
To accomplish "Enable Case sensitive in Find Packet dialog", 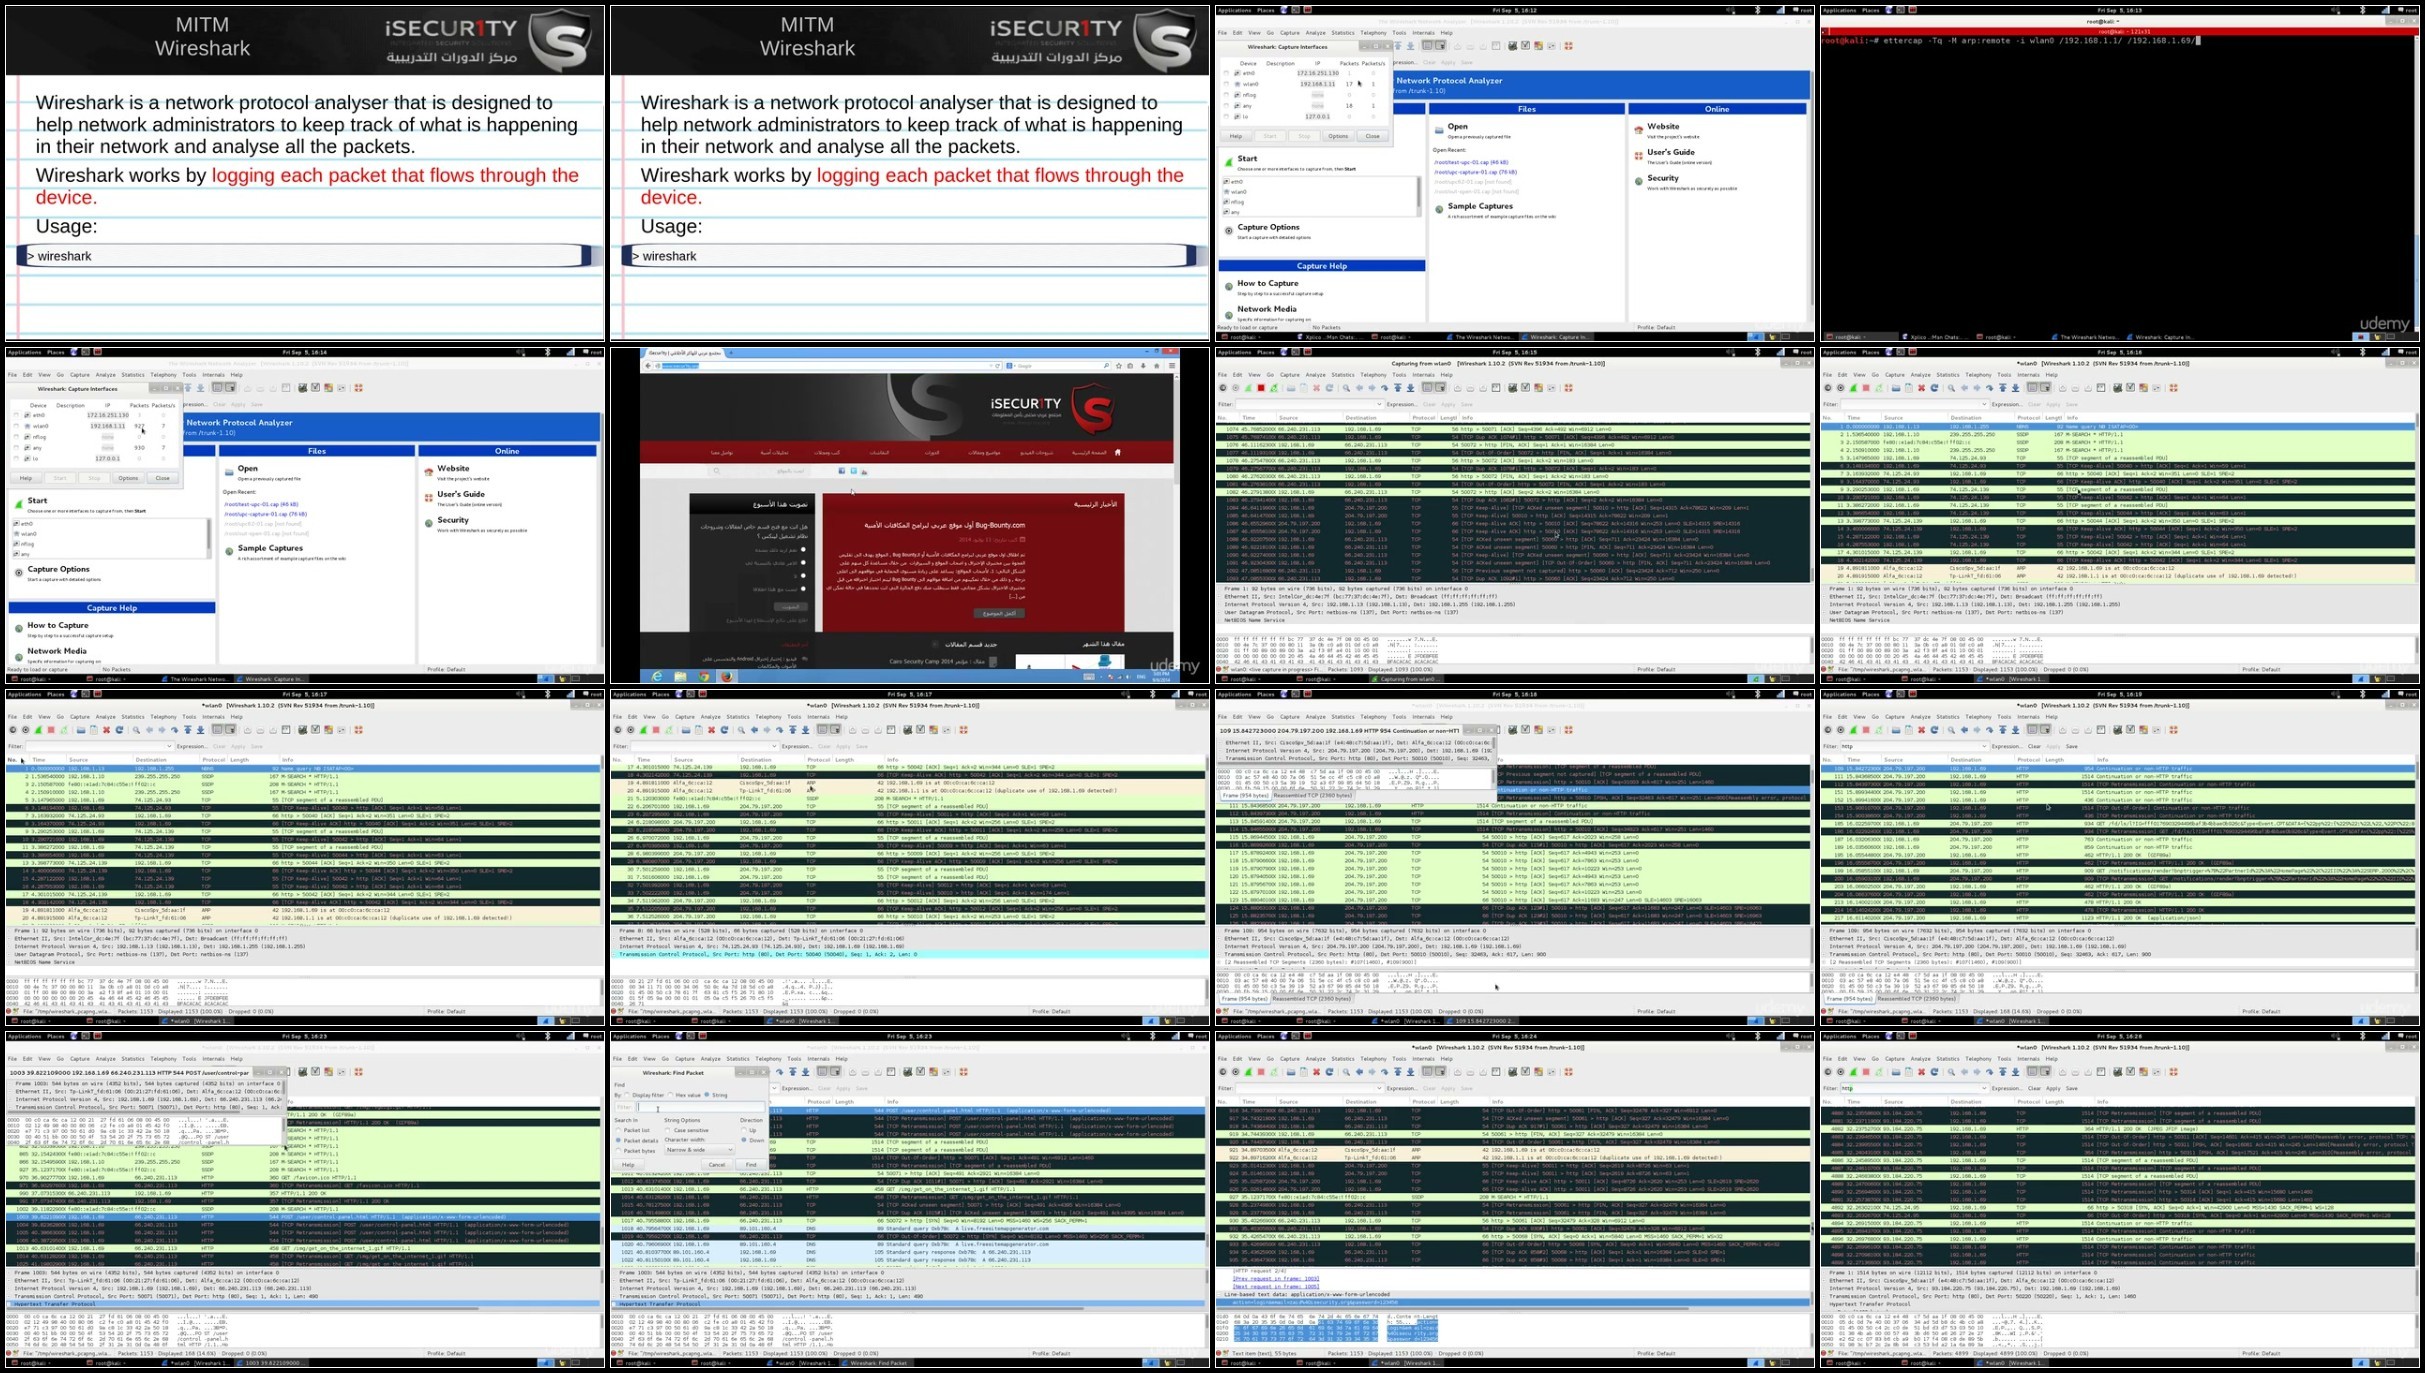I will click(669, 1130).
